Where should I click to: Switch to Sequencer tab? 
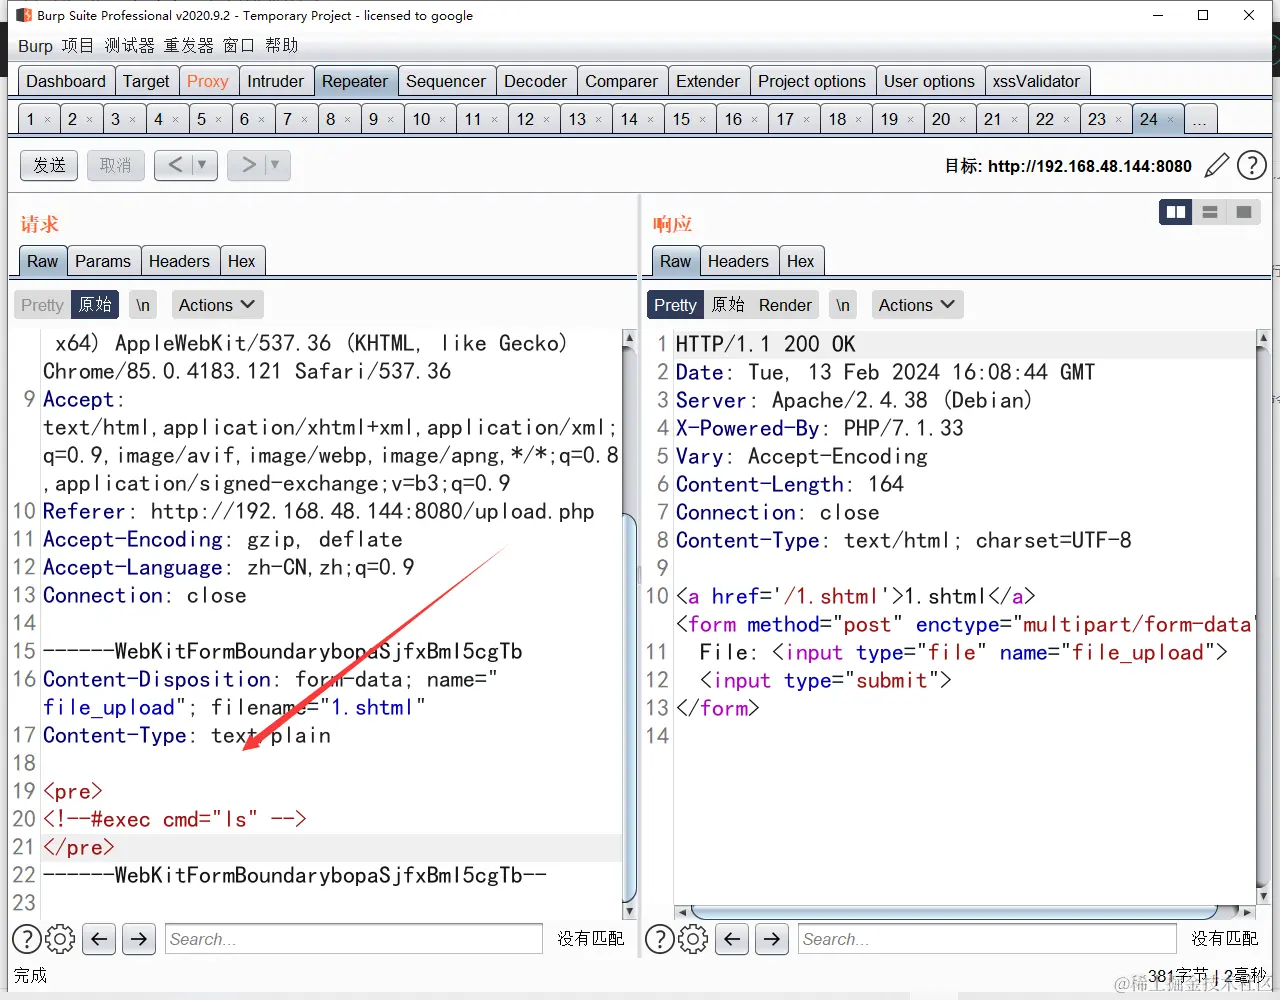(x=446, y=81)
